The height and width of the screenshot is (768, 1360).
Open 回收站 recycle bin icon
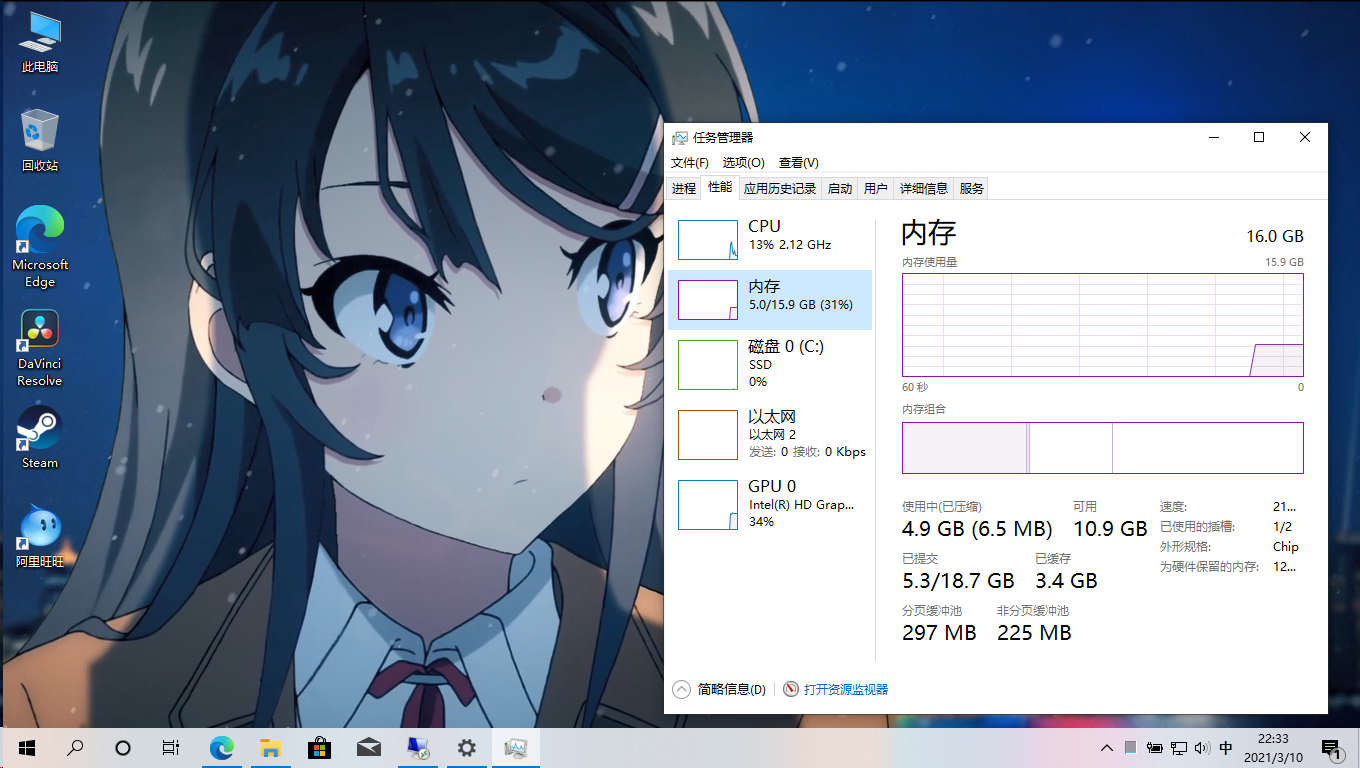40,140
